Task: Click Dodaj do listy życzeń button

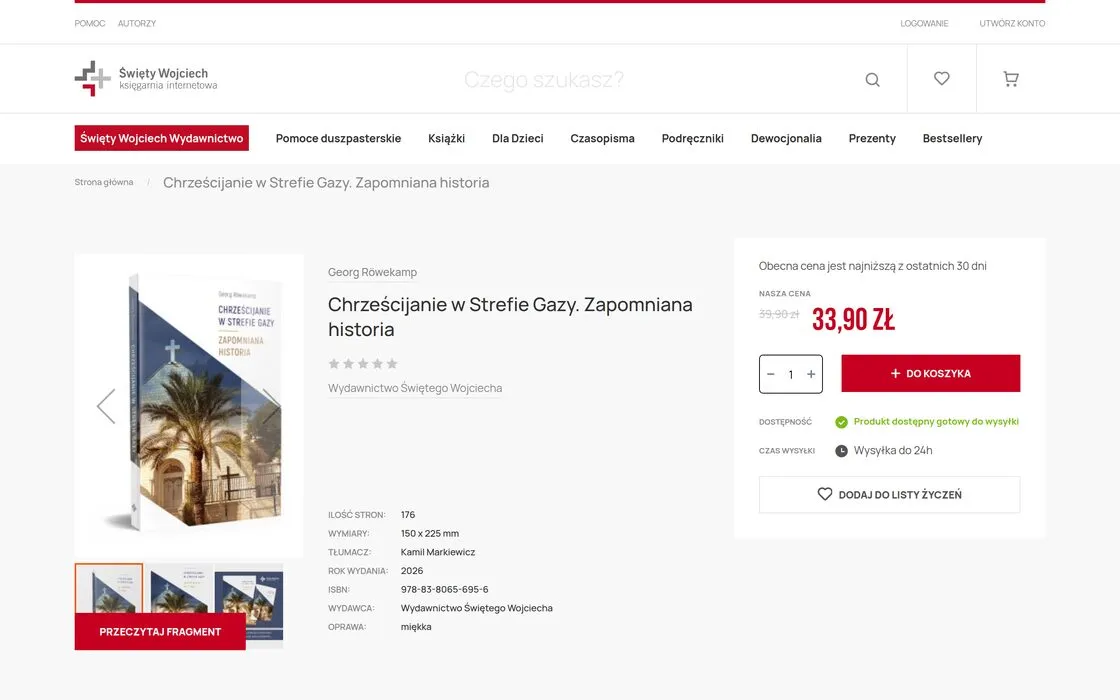Action: (x=889, y=494)
